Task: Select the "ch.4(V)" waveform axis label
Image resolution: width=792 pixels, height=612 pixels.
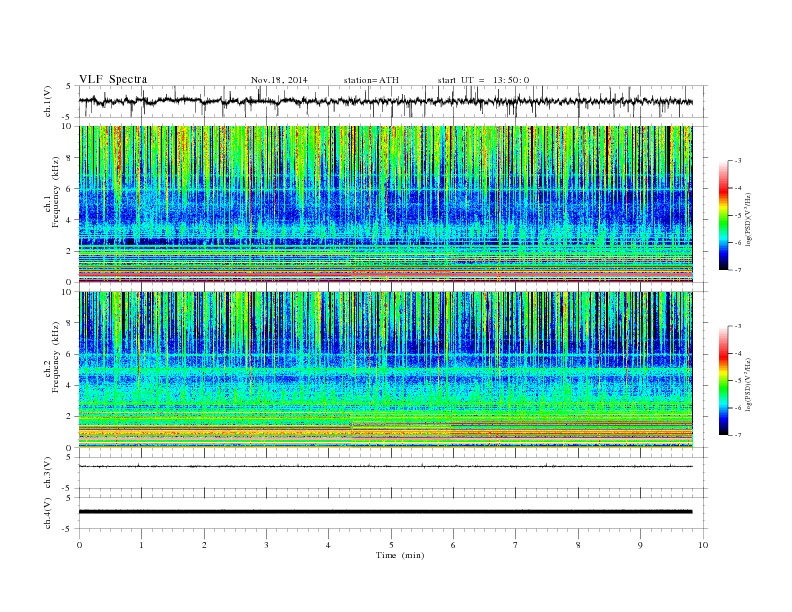Action: point(48,514)
